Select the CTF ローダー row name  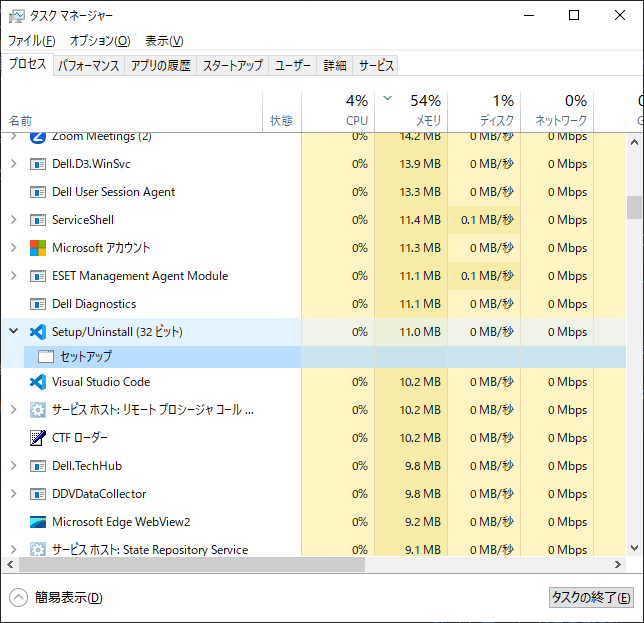(80, 438)
